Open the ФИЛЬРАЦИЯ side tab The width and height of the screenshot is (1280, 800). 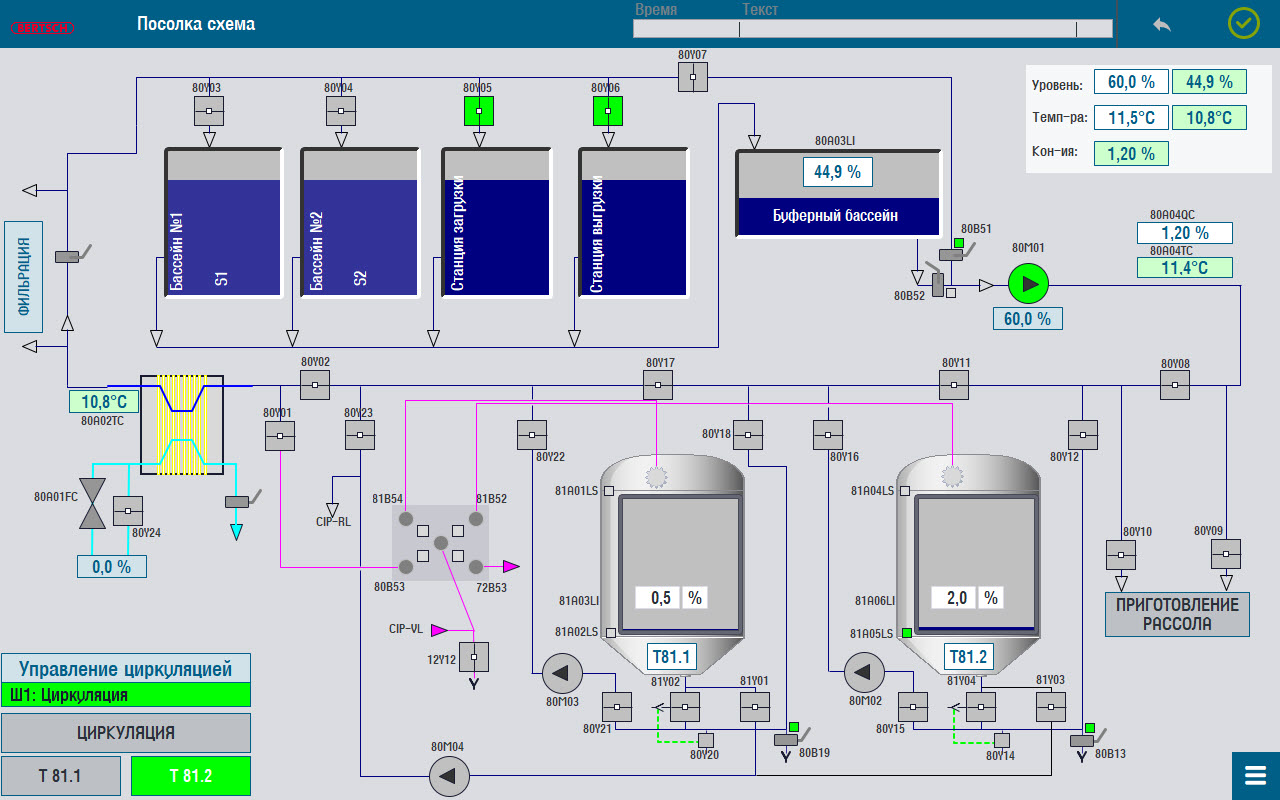click(x=23, y=278)
